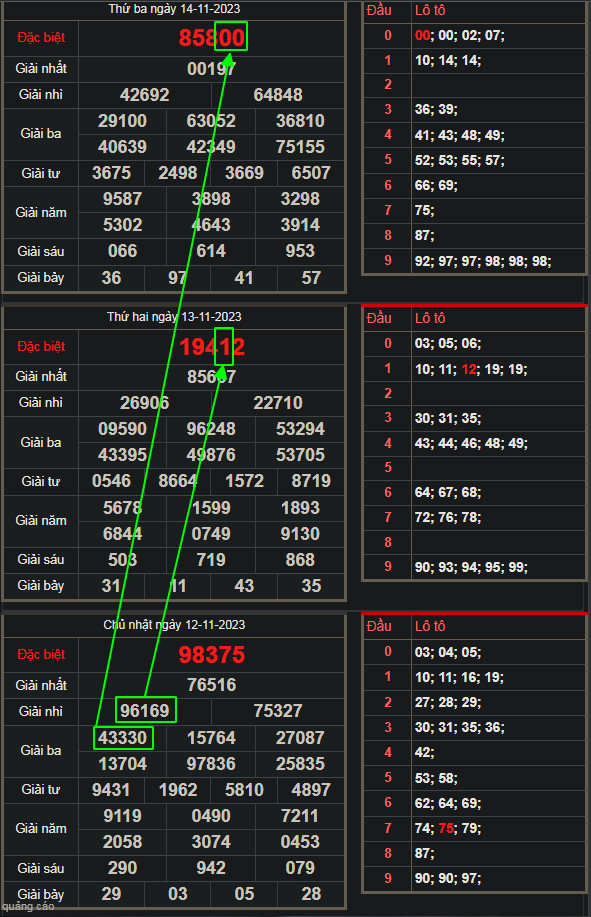Select the Giải nhất number 00197
591x917 pixels.
[211, 69]
